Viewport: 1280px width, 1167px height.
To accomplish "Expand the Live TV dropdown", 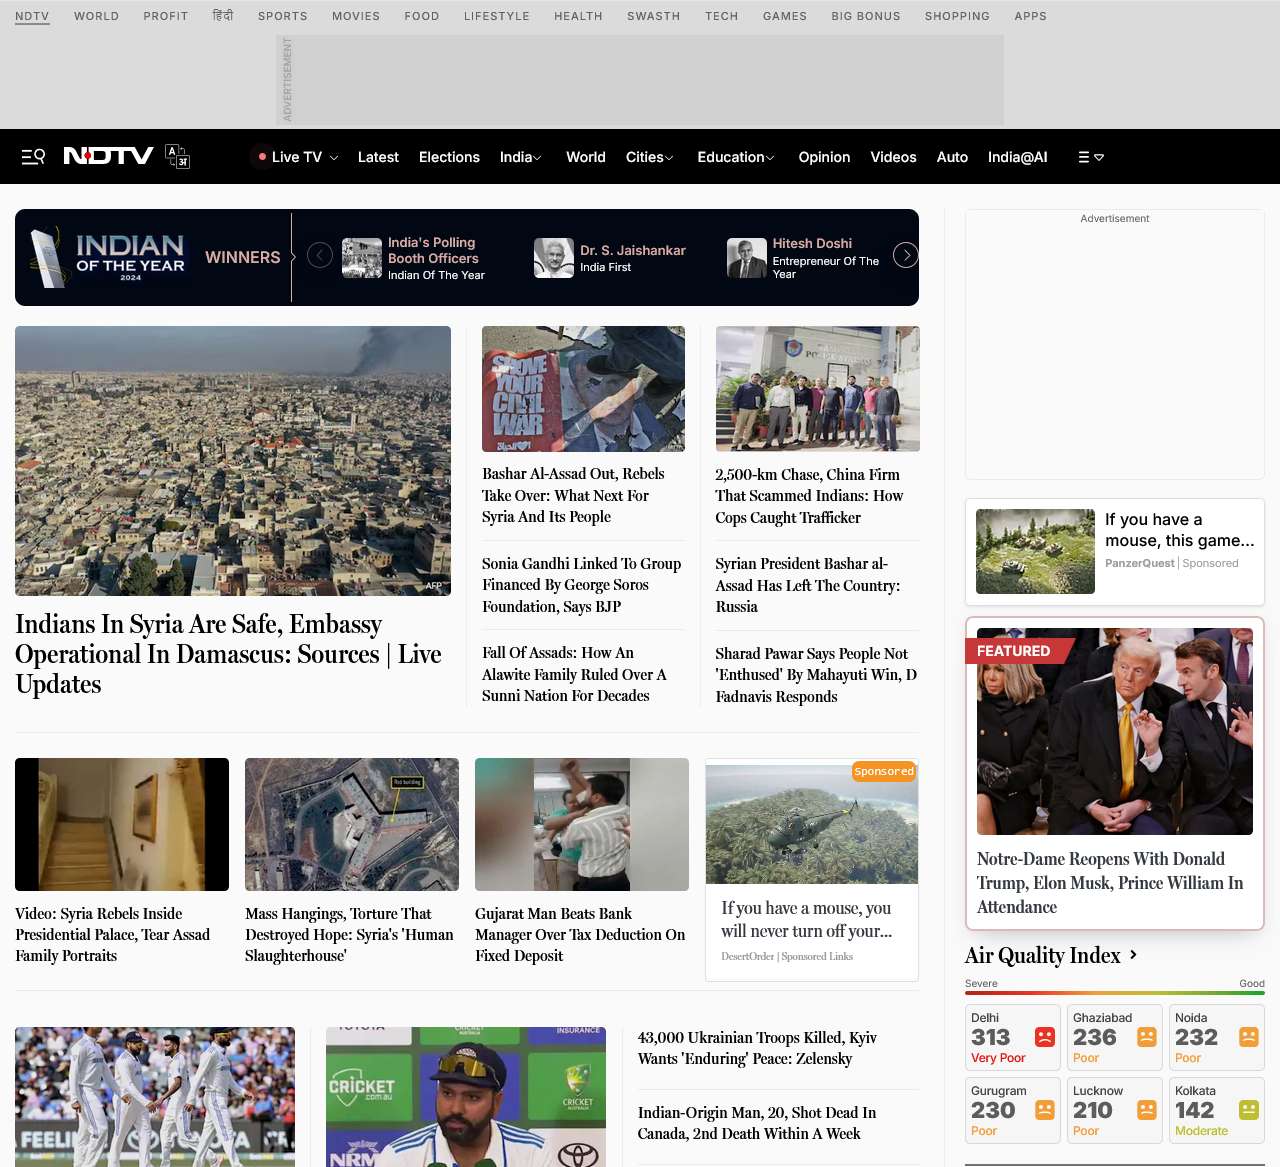I will point(334,158).
